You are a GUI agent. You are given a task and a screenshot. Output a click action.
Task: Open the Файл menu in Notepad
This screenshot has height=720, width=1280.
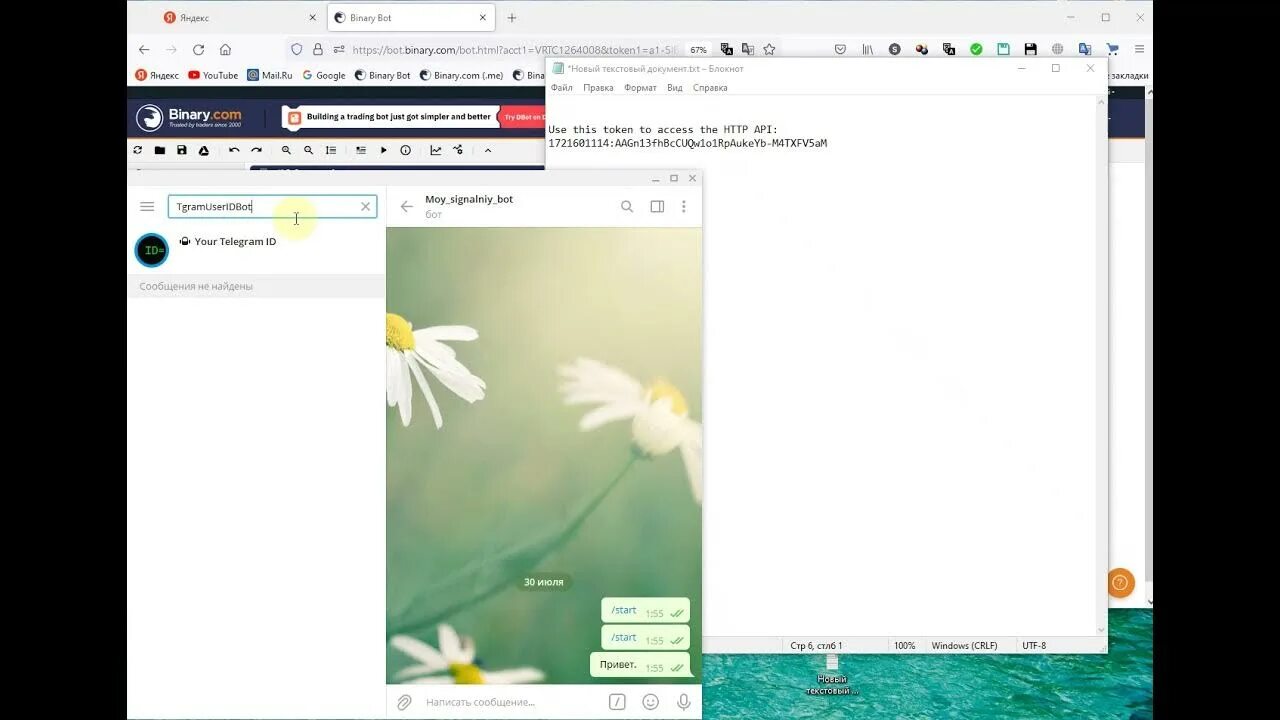(562, 88)
